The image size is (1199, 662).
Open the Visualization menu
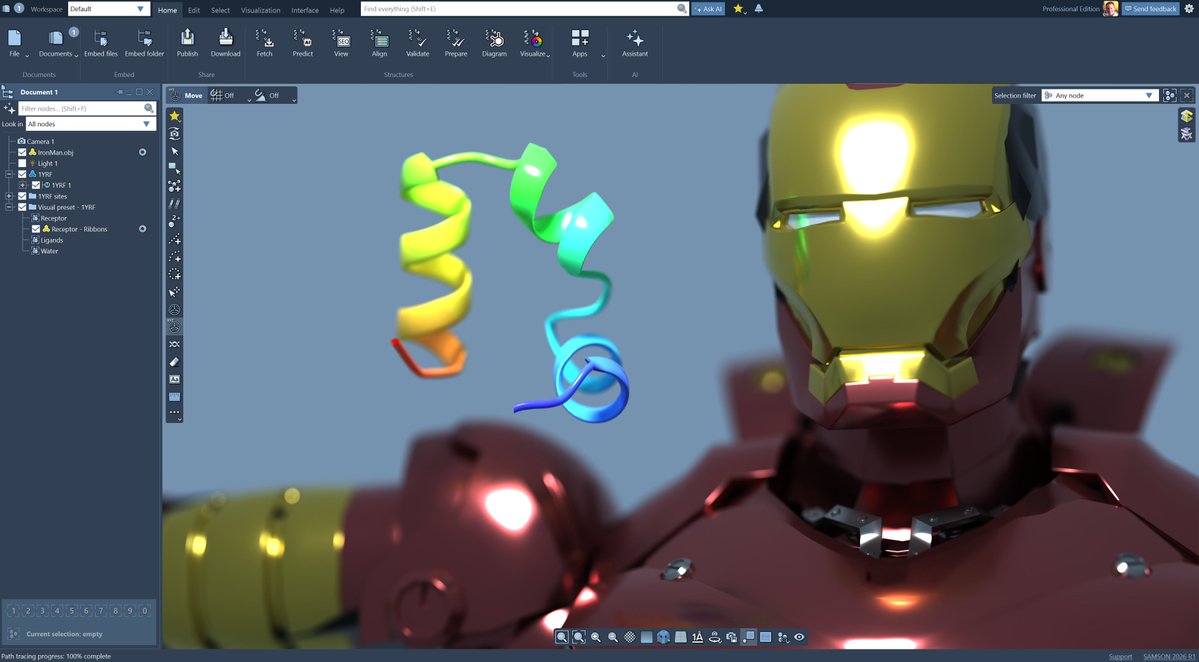coord(261,10)
